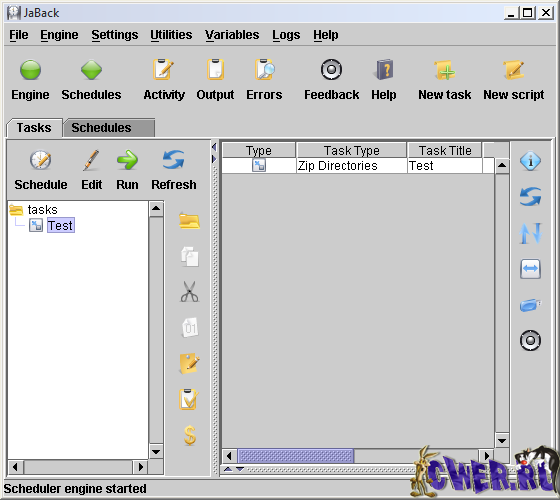Collapse split pane with left arrow
This screenshot has height=500, width=560.
click(x=214, y=147)
